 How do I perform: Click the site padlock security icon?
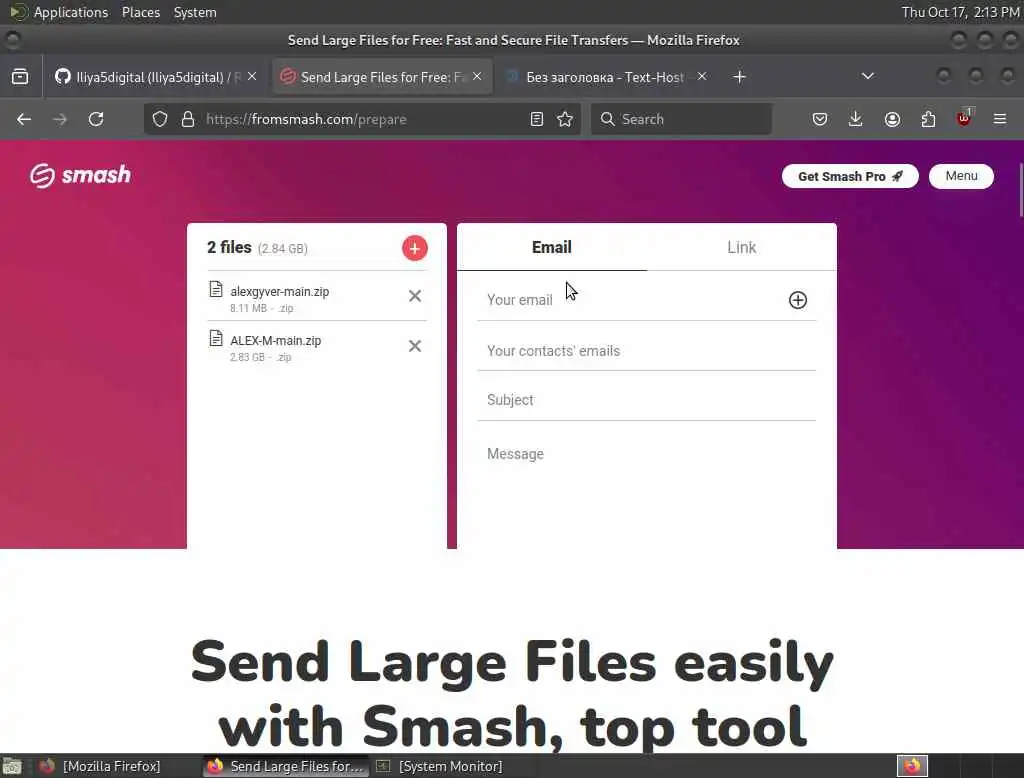coord(188,119)
